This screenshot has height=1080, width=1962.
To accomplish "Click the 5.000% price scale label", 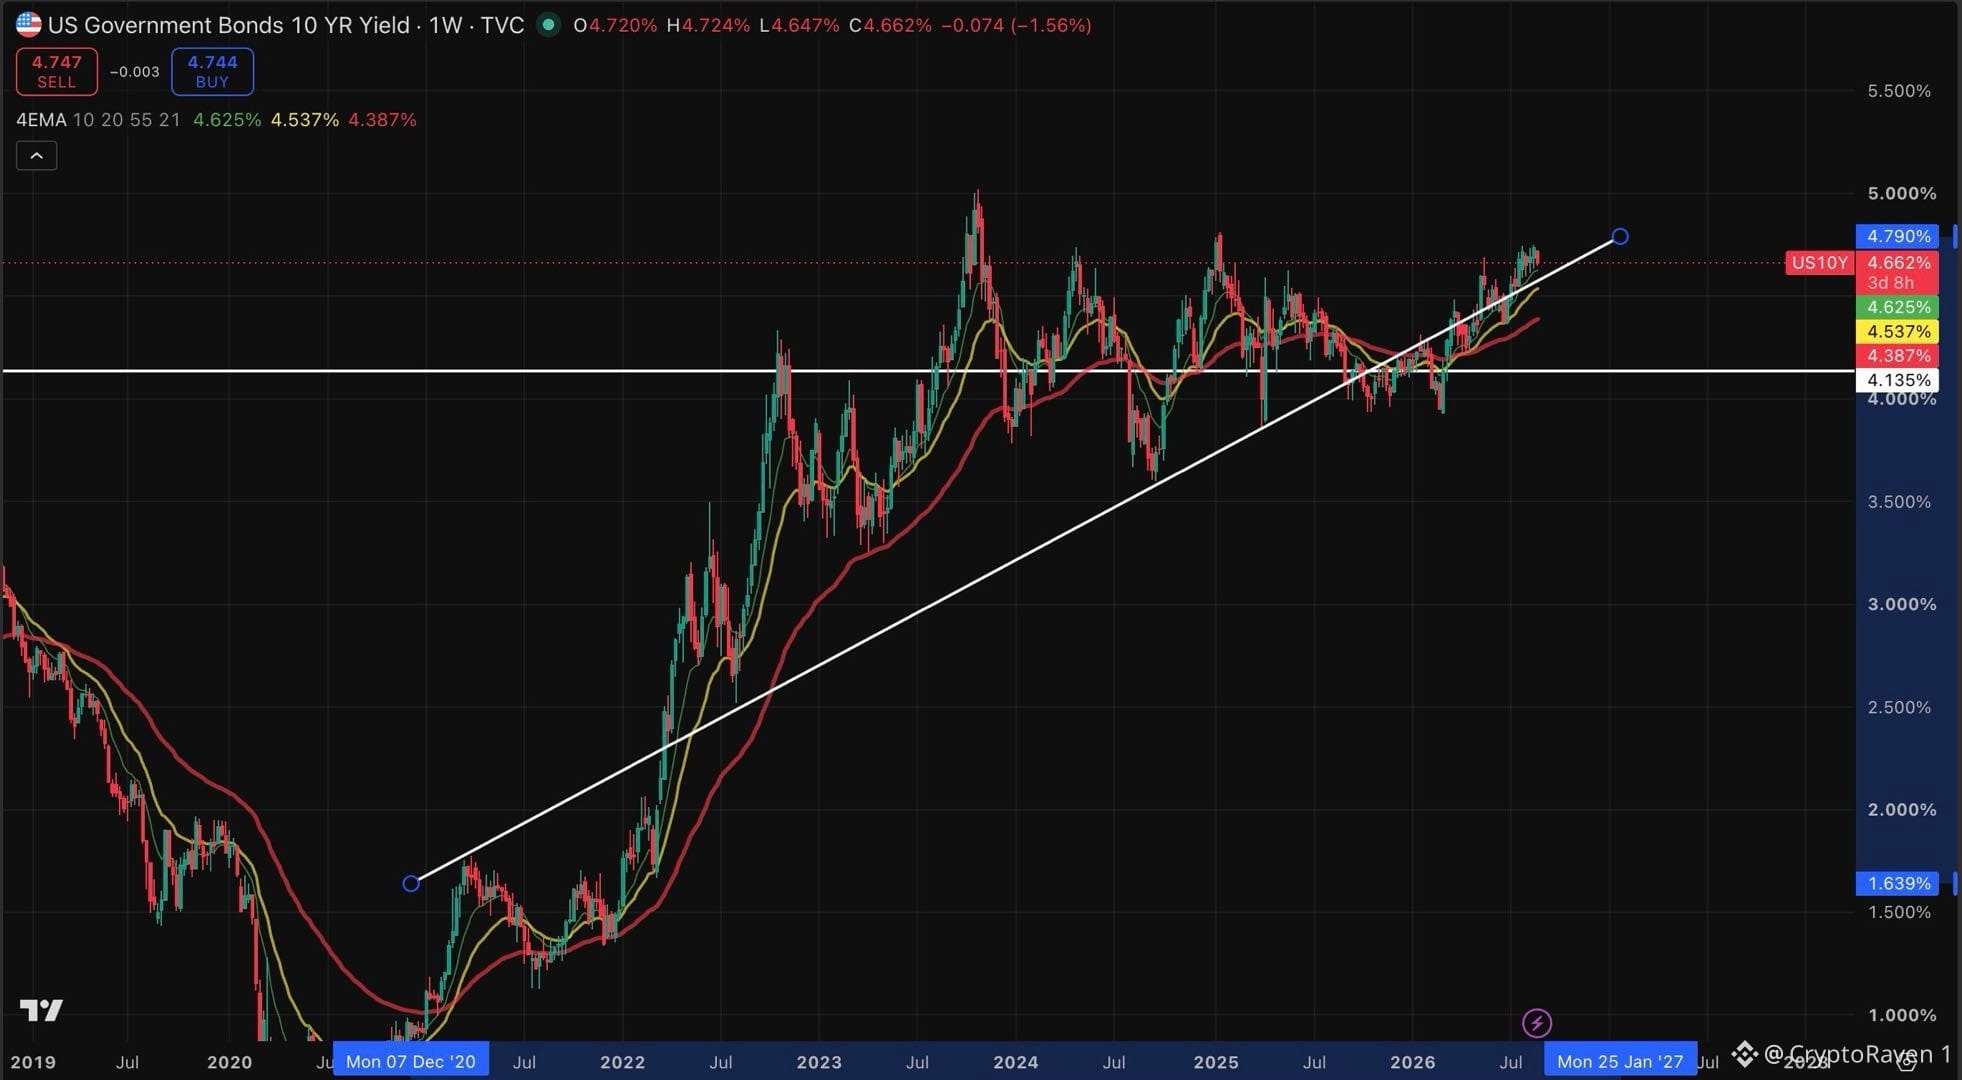I will (1901, 193).
